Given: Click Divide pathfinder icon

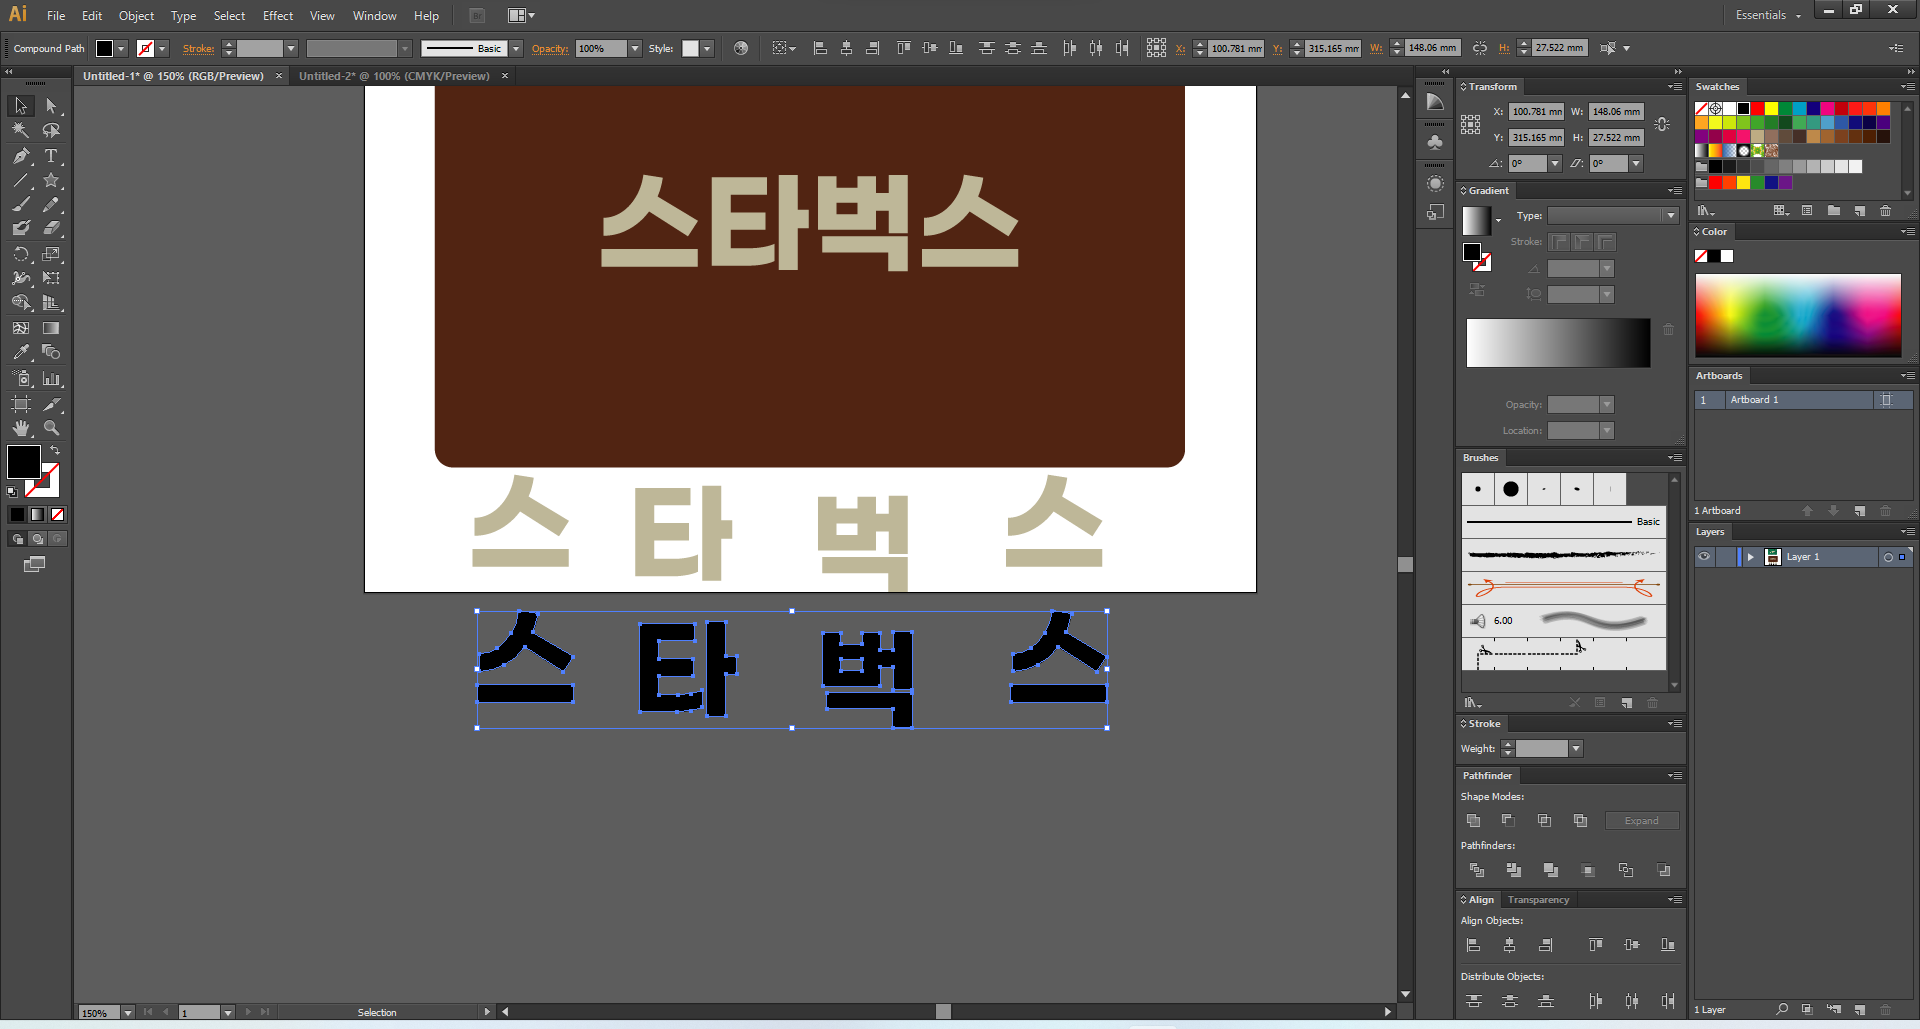Looking at the screenshot, I should pos(1477,871).
